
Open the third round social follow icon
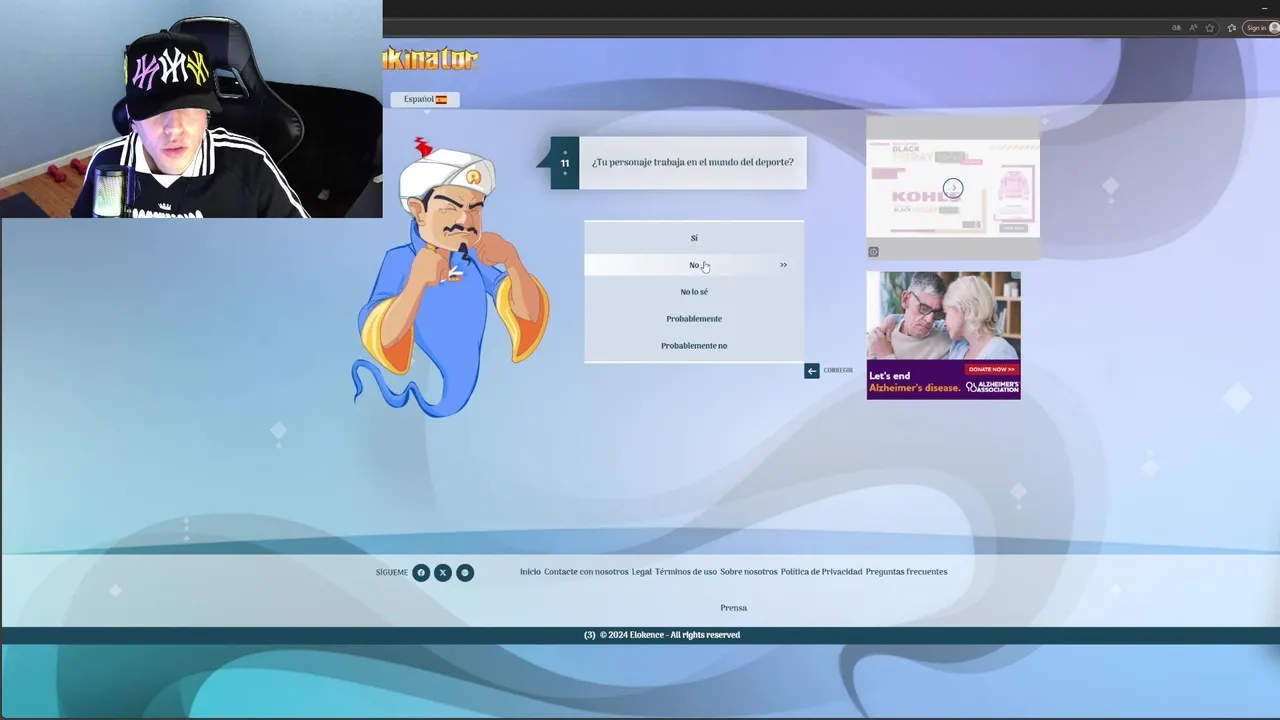click(465, 573)
